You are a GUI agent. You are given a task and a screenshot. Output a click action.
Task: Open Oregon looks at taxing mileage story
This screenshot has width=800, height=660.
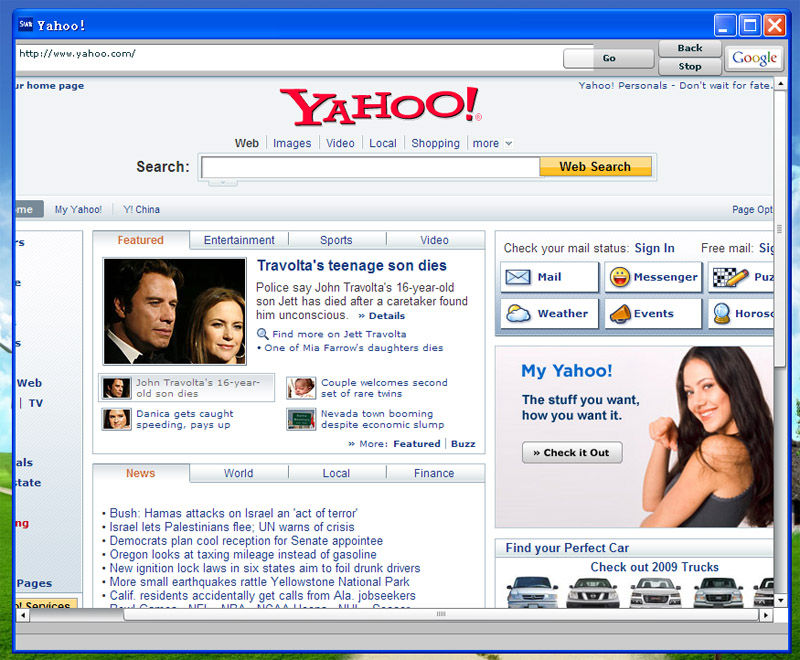243,554
